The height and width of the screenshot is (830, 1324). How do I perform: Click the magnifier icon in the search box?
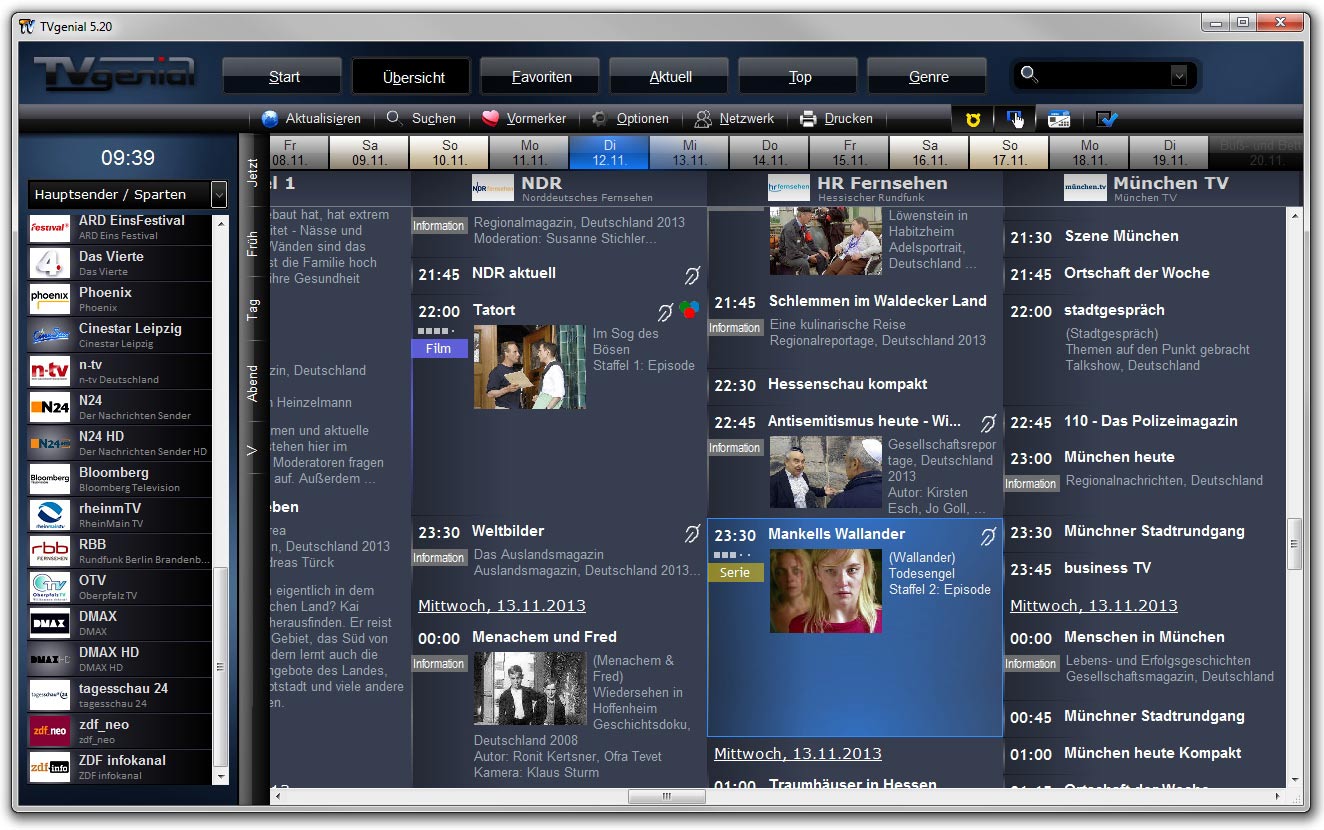[1029, 75]
